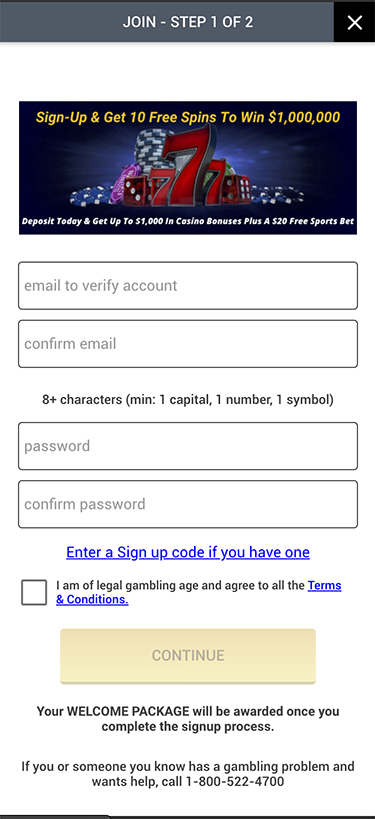Click the CONTINUE button
375x819 pixels.
point(188,656)
